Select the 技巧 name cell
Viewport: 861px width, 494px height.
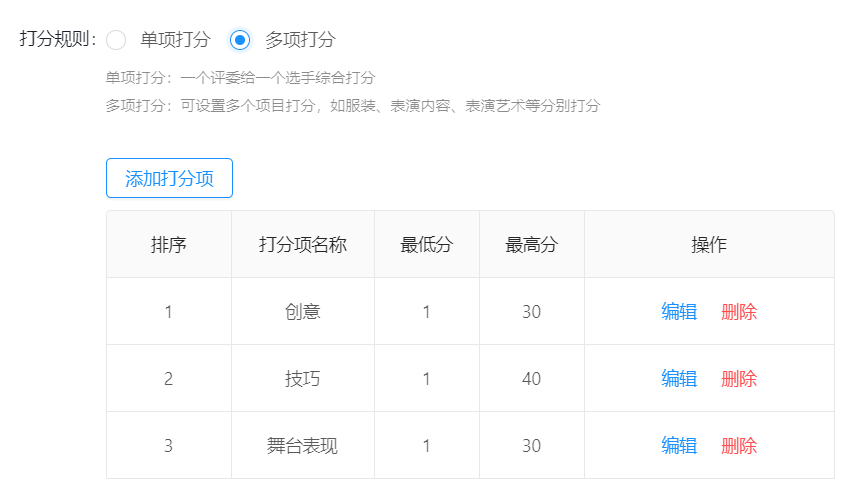[x=303, y=379]
